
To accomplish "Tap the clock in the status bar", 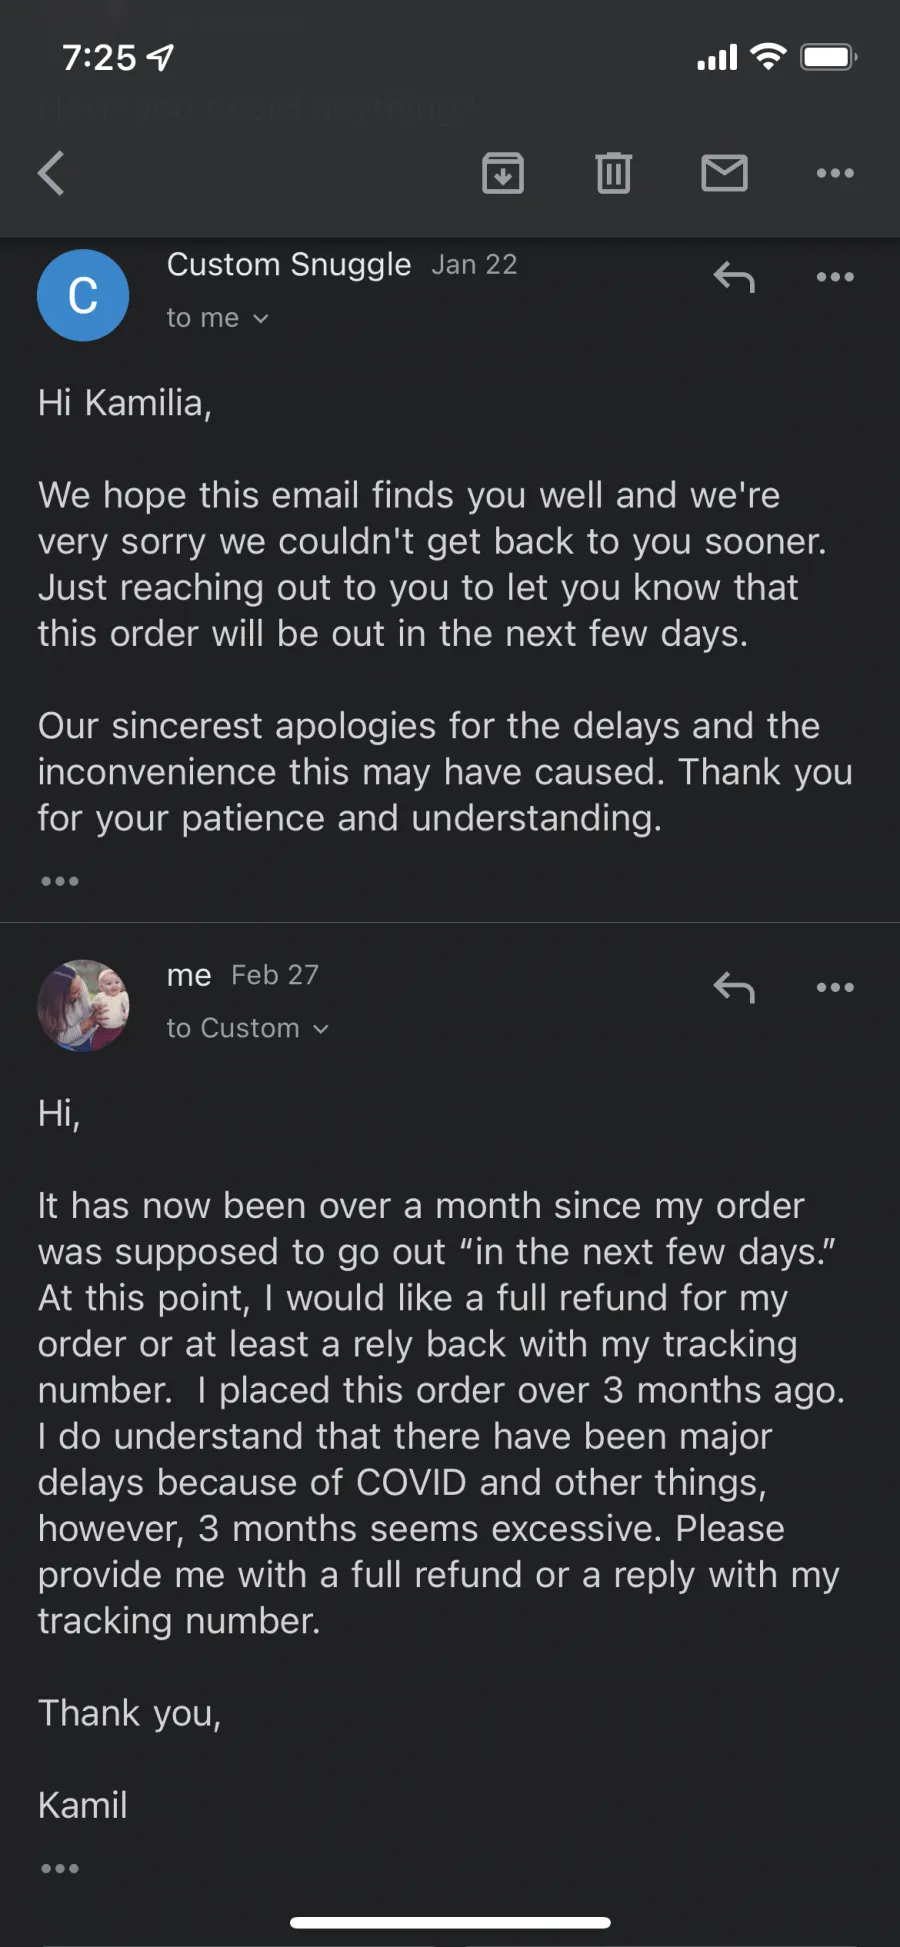I will point(99,58).
